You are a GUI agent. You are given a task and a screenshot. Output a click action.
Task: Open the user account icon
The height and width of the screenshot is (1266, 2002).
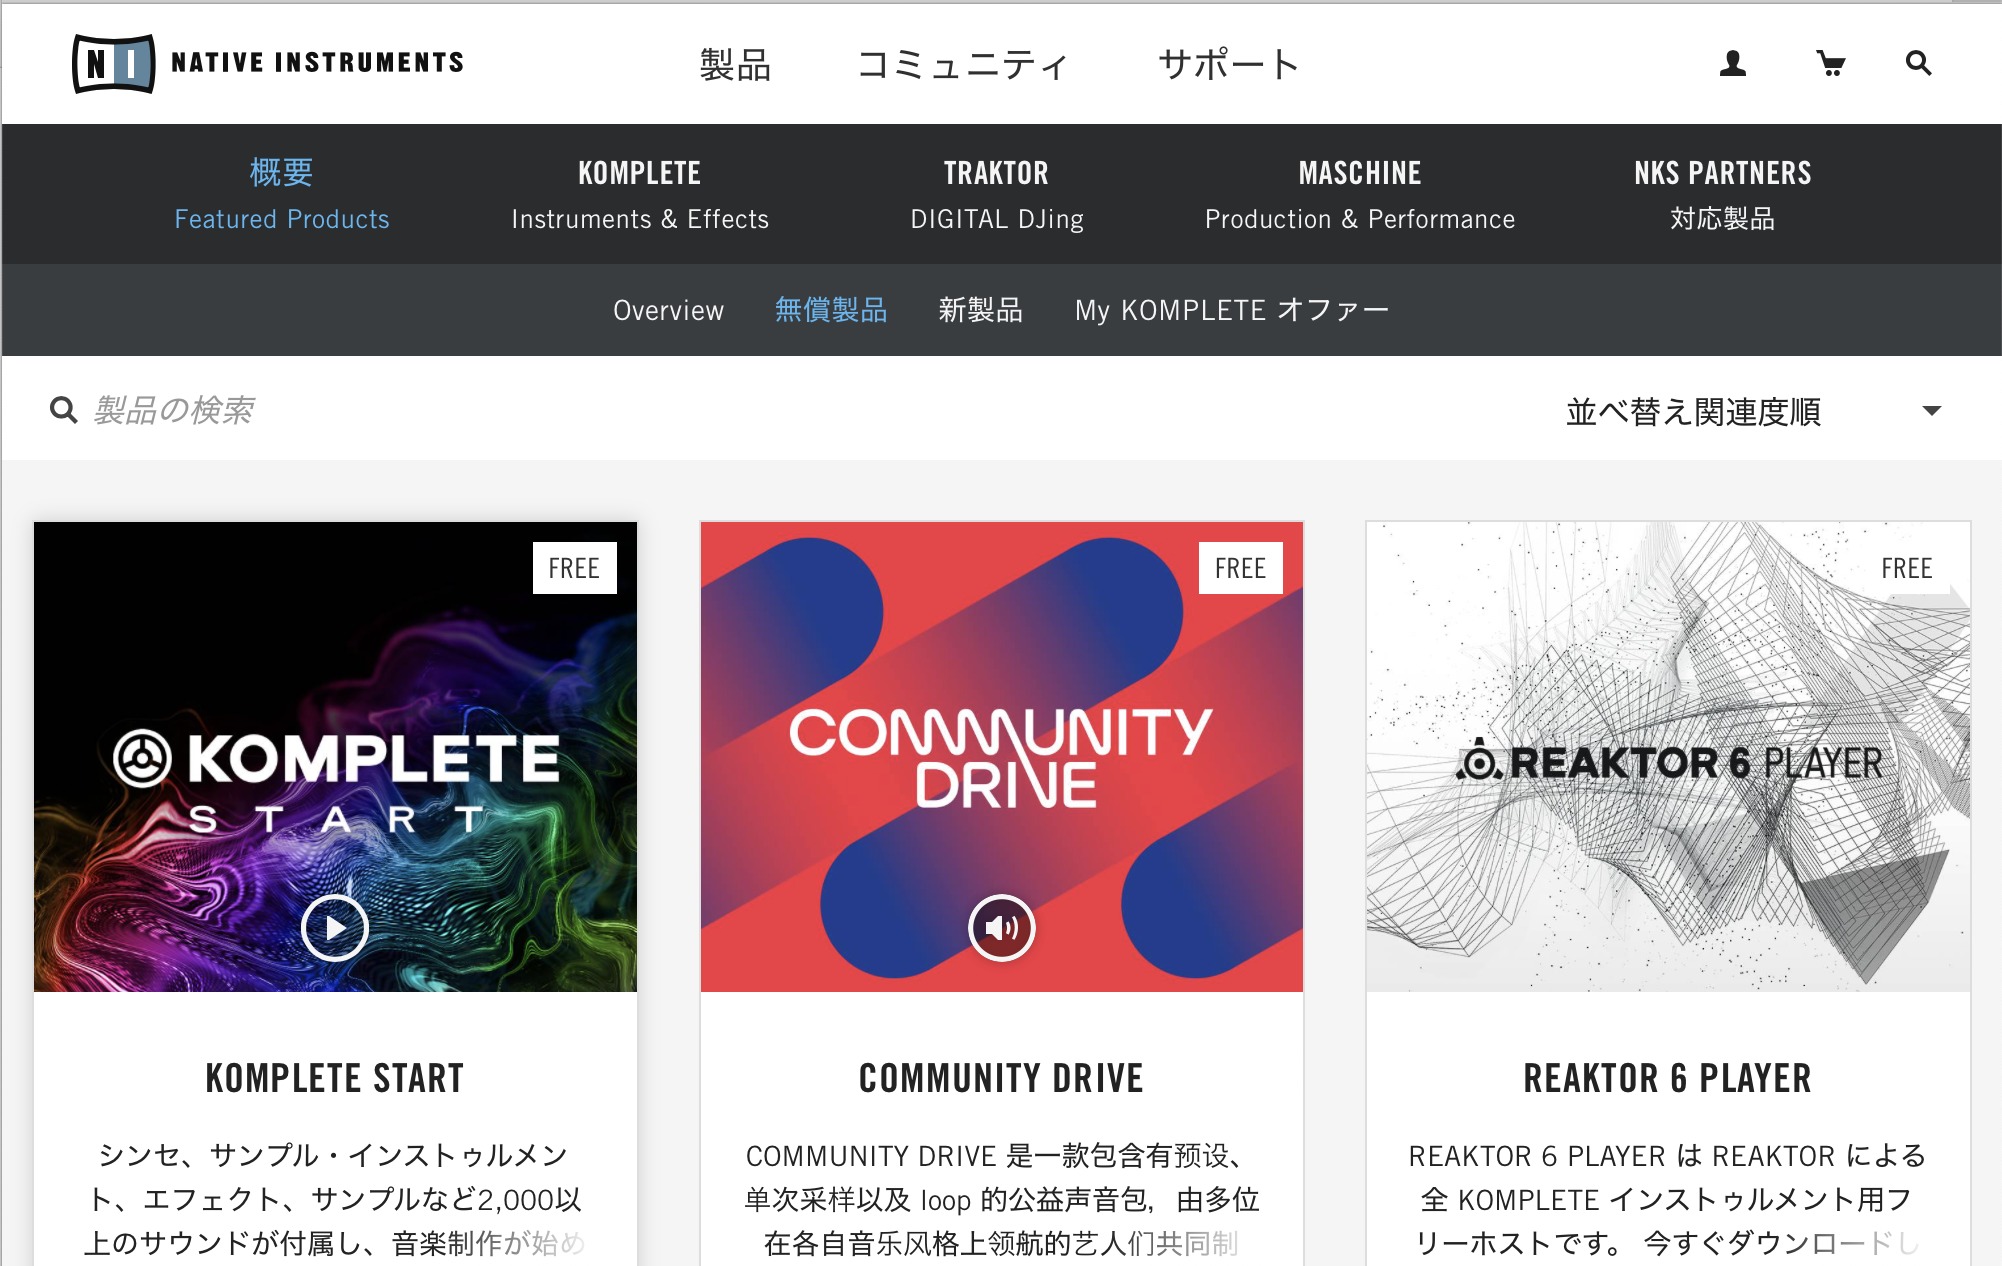point(1732,64)
